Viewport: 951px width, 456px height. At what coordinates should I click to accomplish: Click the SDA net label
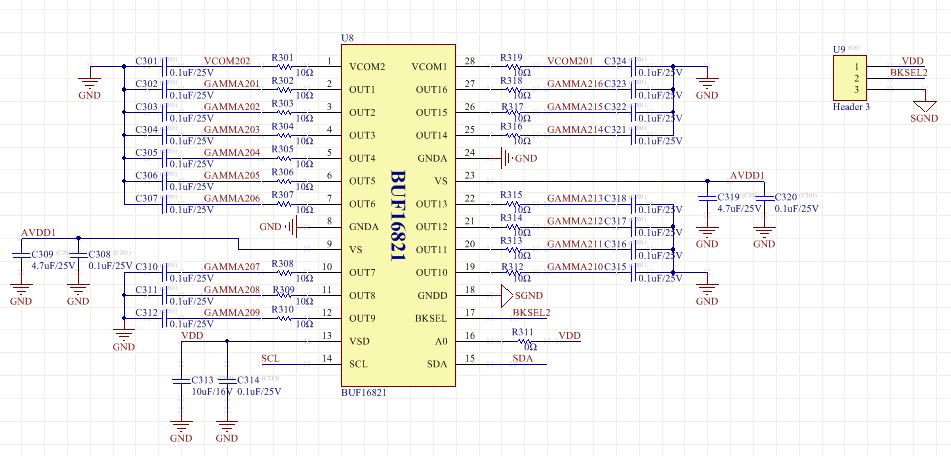click(522, 358)
